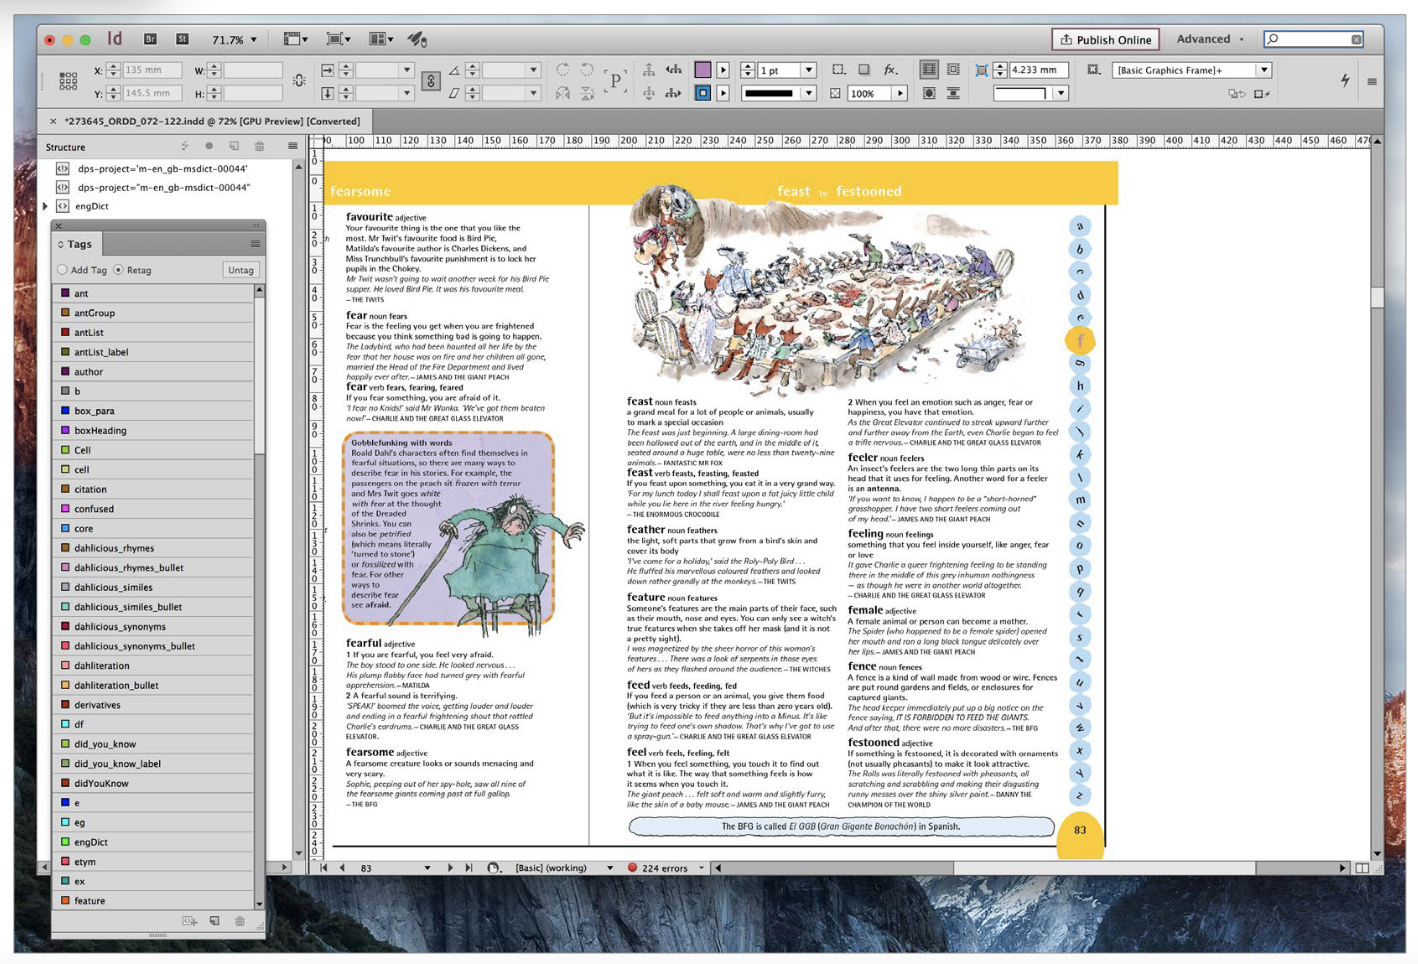Open the 224 errors preflight menu arrow
This screenshot has height=964, width=1418.
click(x=701, y=868)
